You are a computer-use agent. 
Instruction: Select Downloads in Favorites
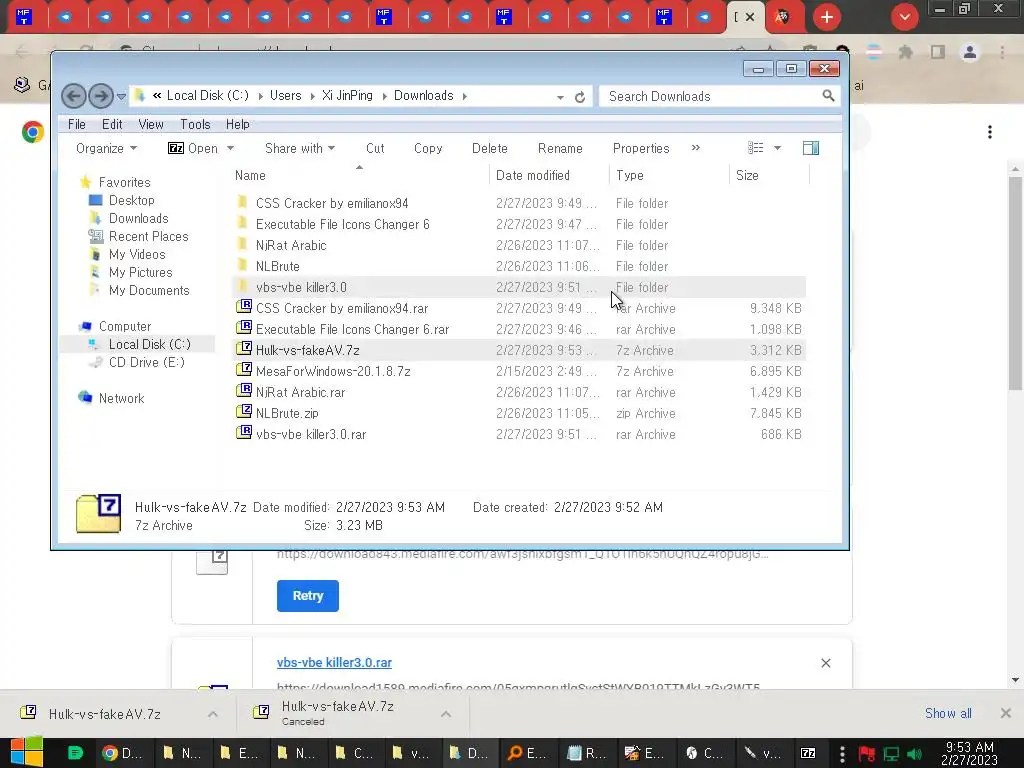pos(138,218)
